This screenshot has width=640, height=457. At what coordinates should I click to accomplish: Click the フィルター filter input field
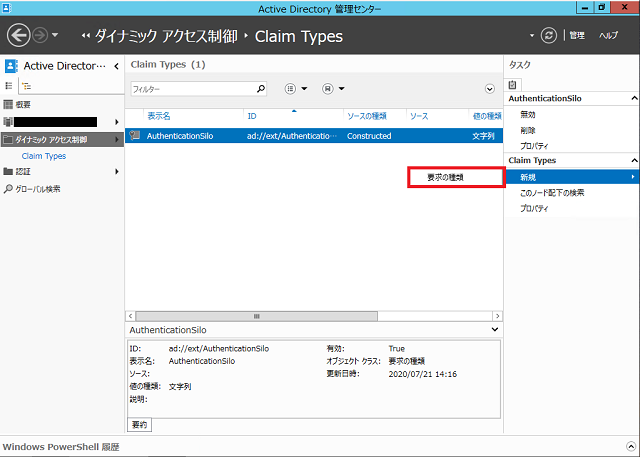click(192, 89)
